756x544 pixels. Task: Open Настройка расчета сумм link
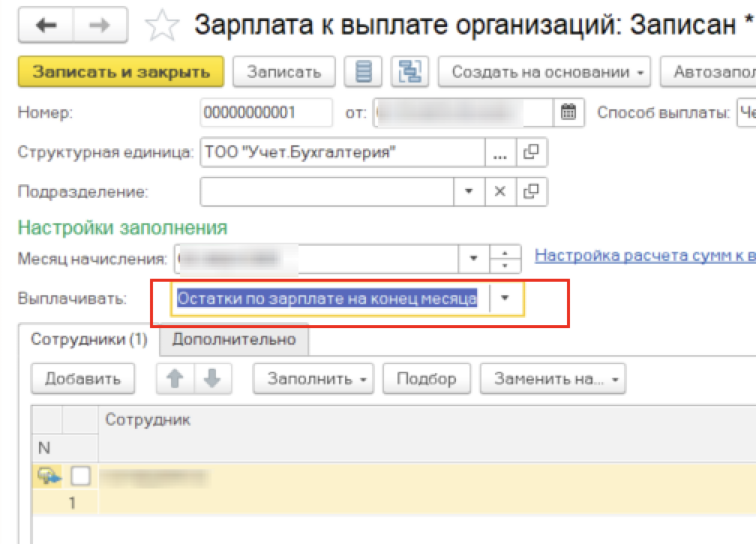[644, 256]
